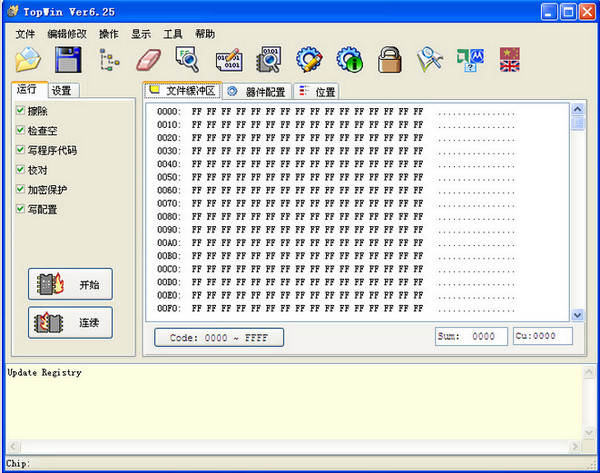Image resolution: width=600 pixels, height=473 pixels.
Task: Click the pink eraser toolbar icon
Action: point(148,59)
